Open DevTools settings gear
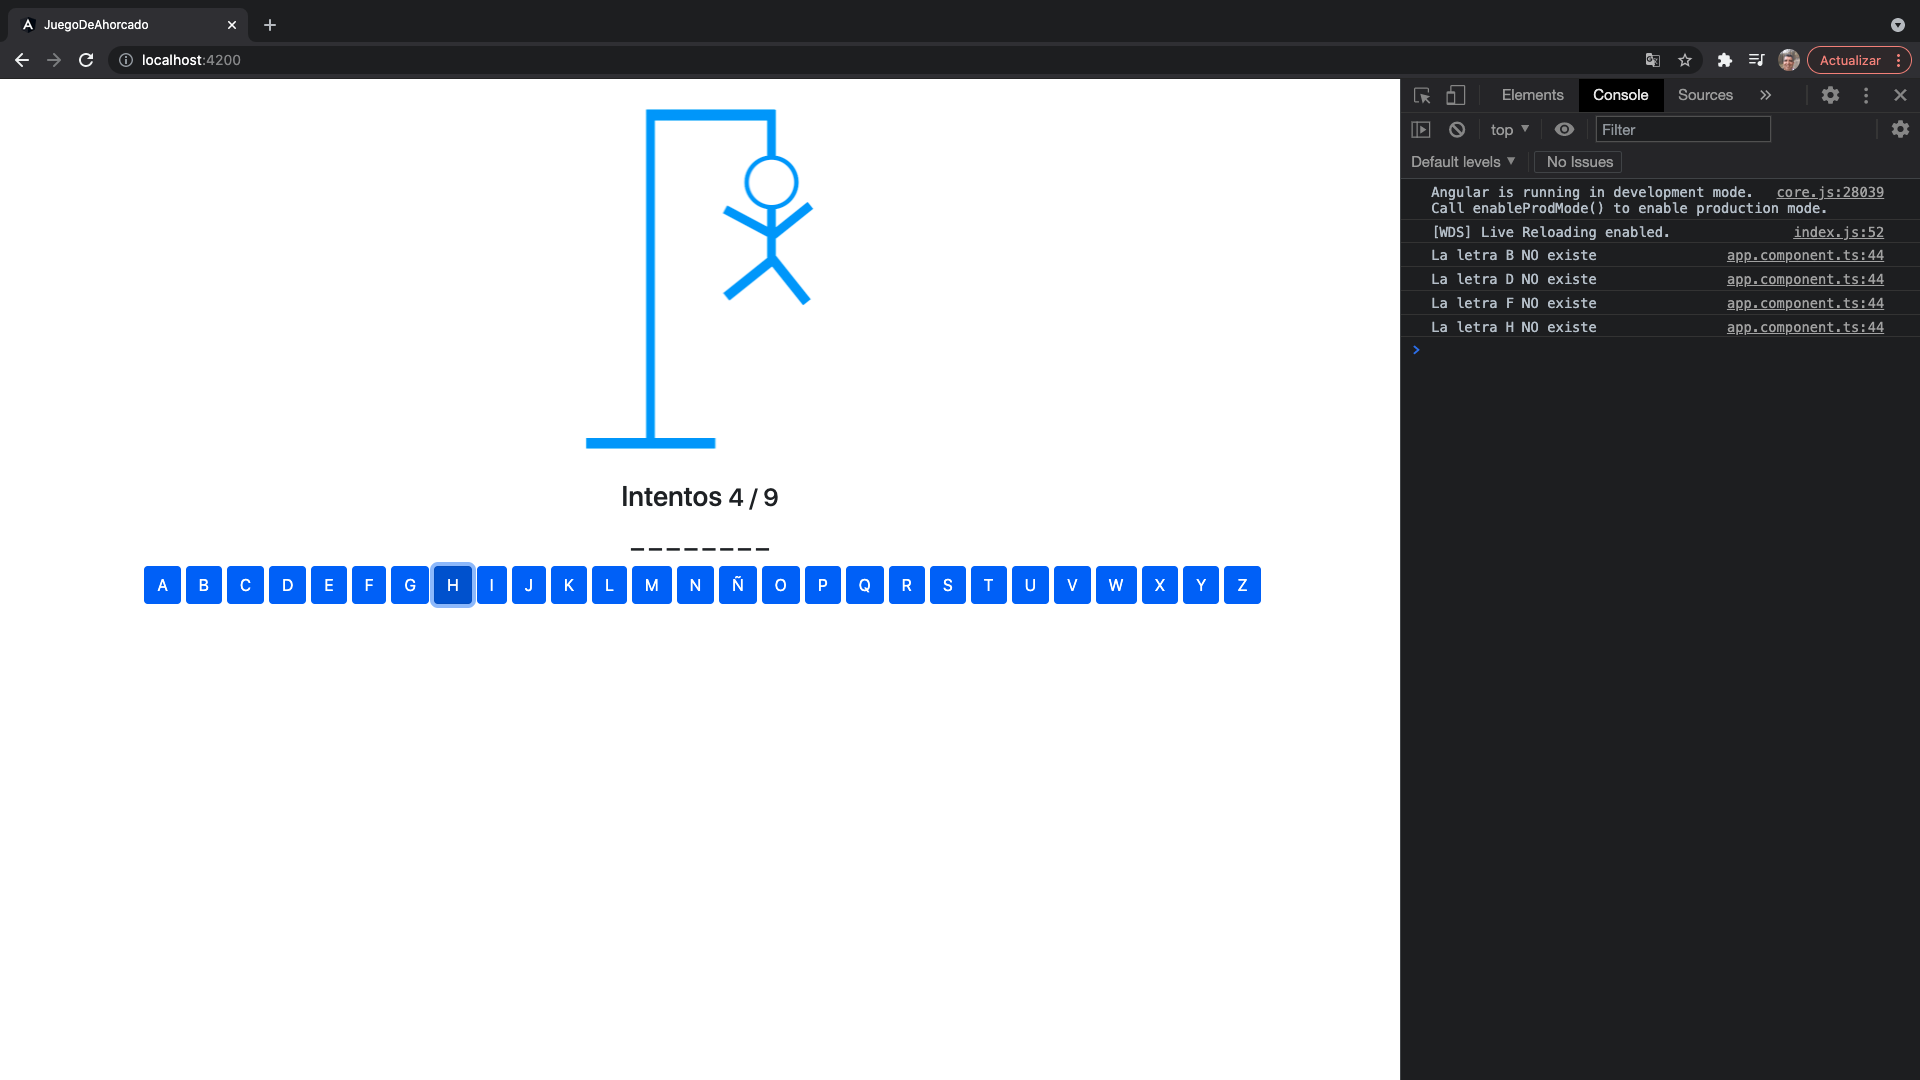This screenshot has width=1920, height=1080. click(x=1831, y=95)
